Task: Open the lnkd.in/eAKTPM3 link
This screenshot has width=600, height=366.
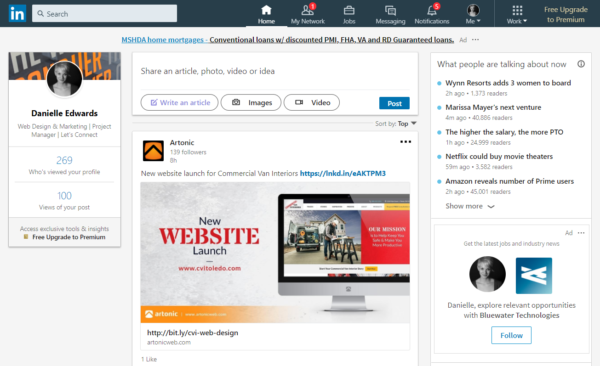Action: click(x=342, y=173)
